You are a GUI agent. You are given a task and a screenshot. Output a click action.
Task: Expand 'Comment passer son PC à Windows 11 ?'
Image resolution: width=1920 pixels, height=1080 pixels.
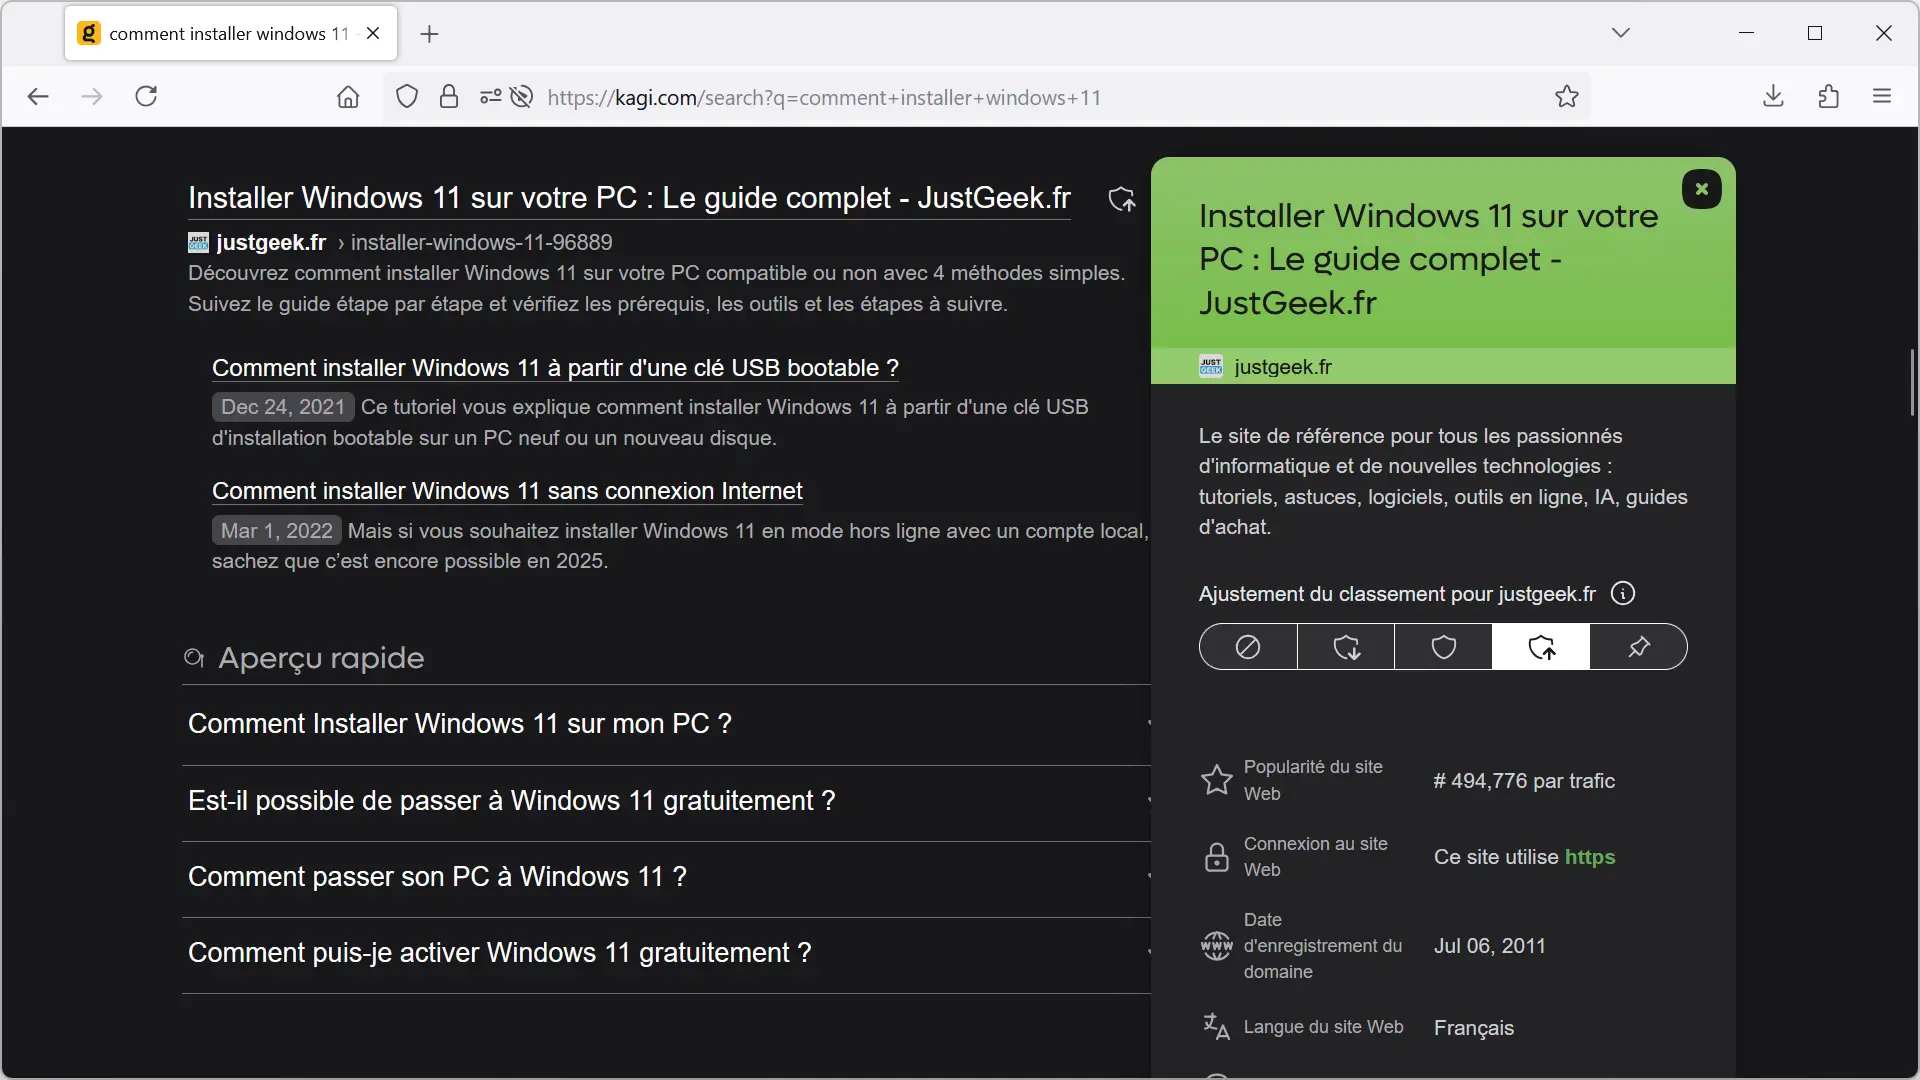(666, 877)
